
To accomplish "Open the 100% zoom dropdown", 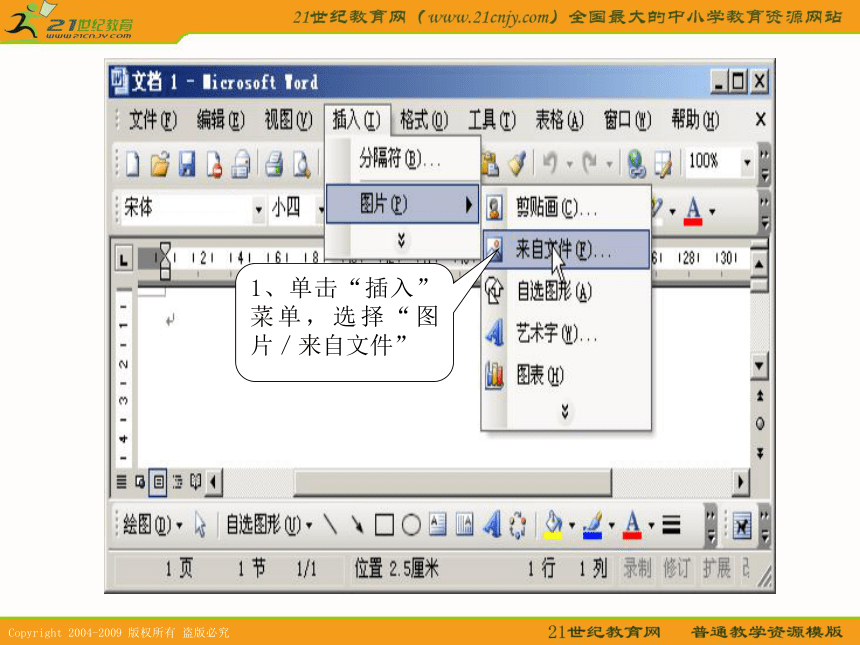I will pyautogui.click(x=747, y=162).
